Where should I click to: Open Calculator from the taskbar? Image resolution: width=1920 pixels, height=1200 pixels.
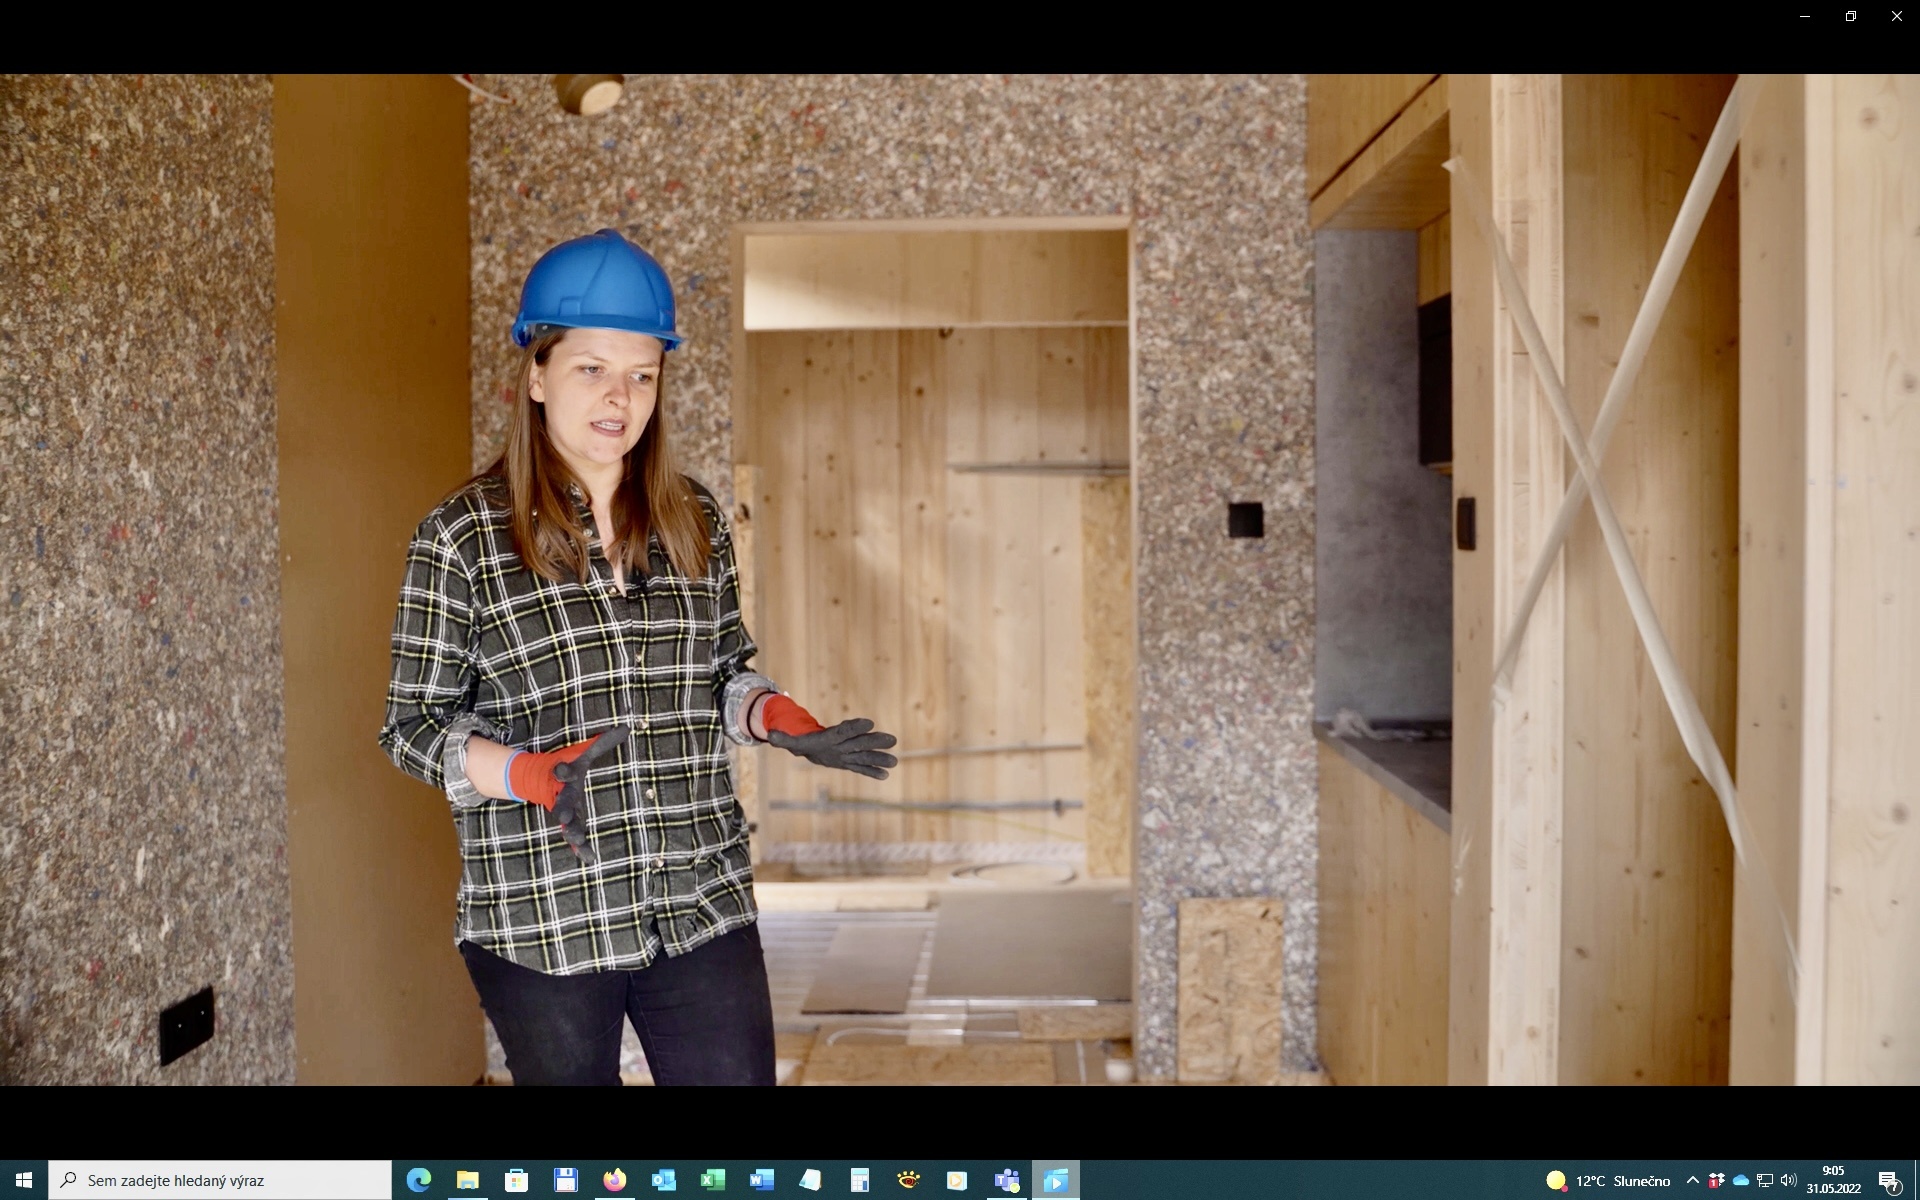pyautogui.click(x=860, y=1180)
